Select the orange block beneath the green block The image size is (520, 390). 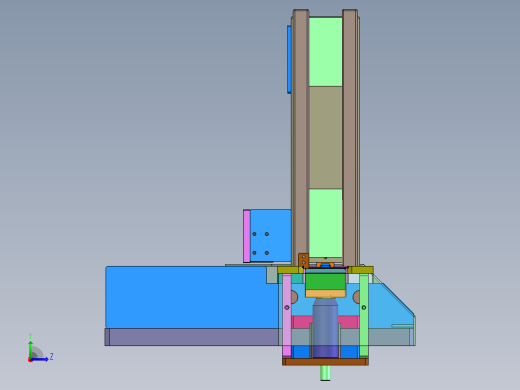tap(325, 294)
